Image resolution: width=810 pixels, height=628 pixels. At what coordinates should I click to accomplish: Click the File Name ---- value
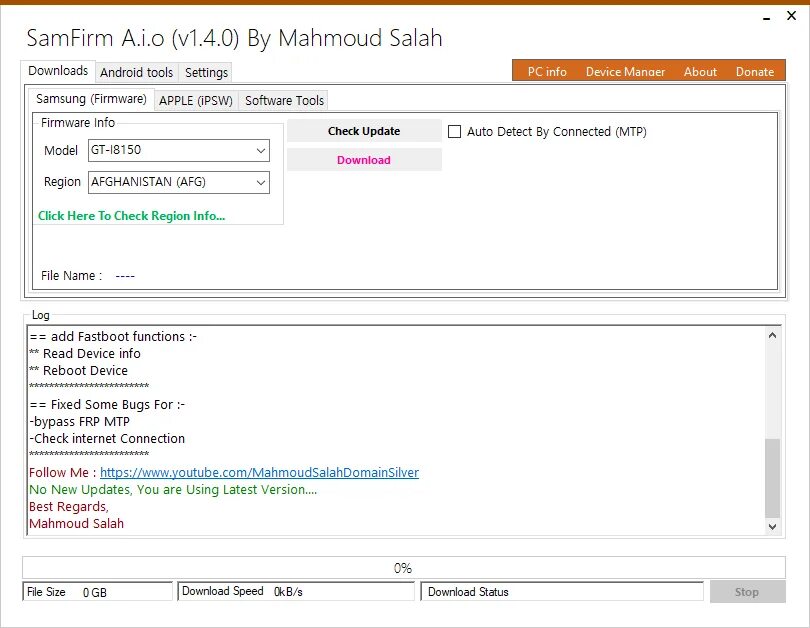(x=125, y=276)
